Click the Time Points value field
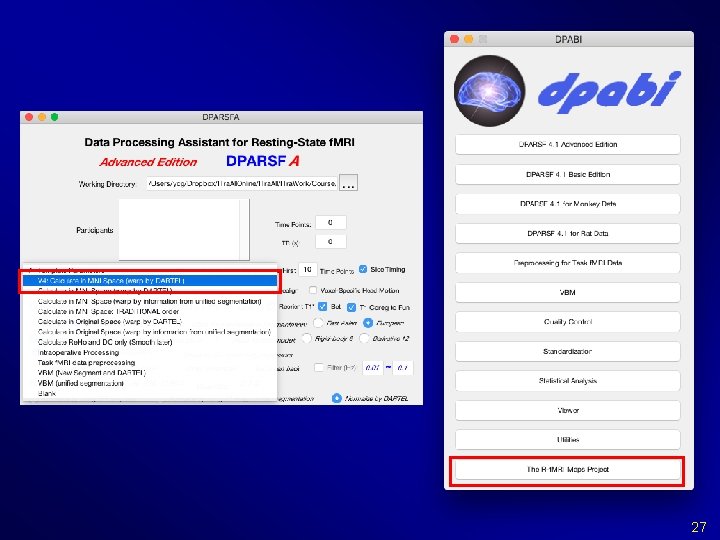Viewport: 720px width, 540px height. point(330,223)
